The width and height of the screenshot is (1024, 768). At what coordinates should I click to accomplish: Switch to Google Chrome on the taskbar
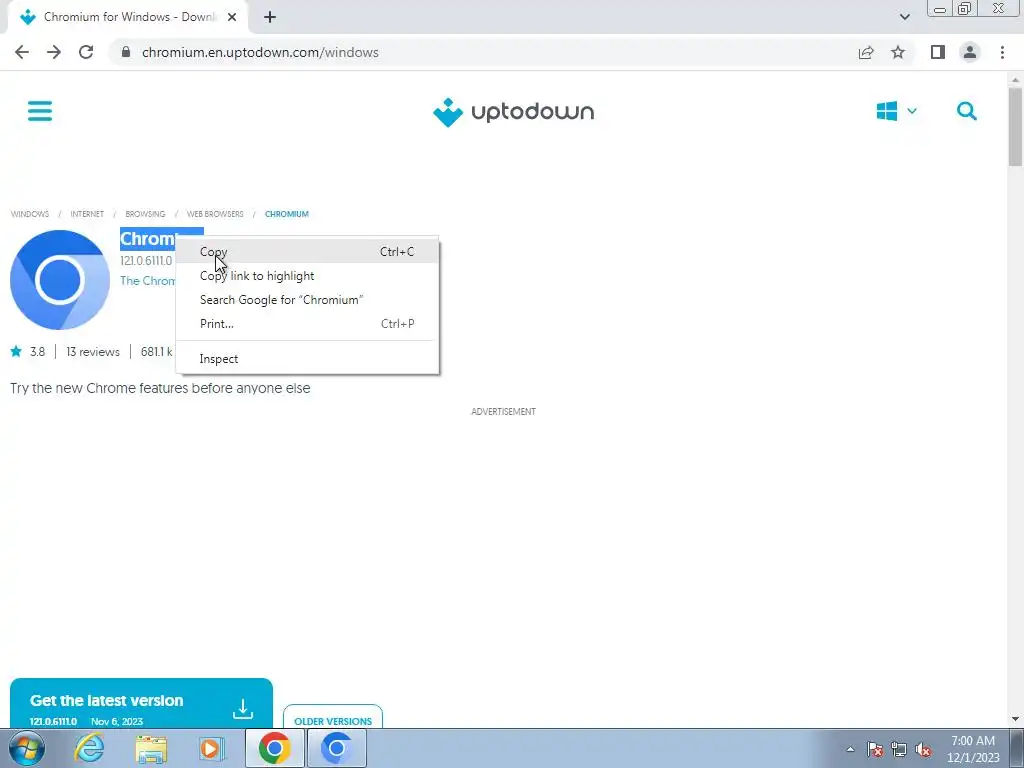pos(274,748)
